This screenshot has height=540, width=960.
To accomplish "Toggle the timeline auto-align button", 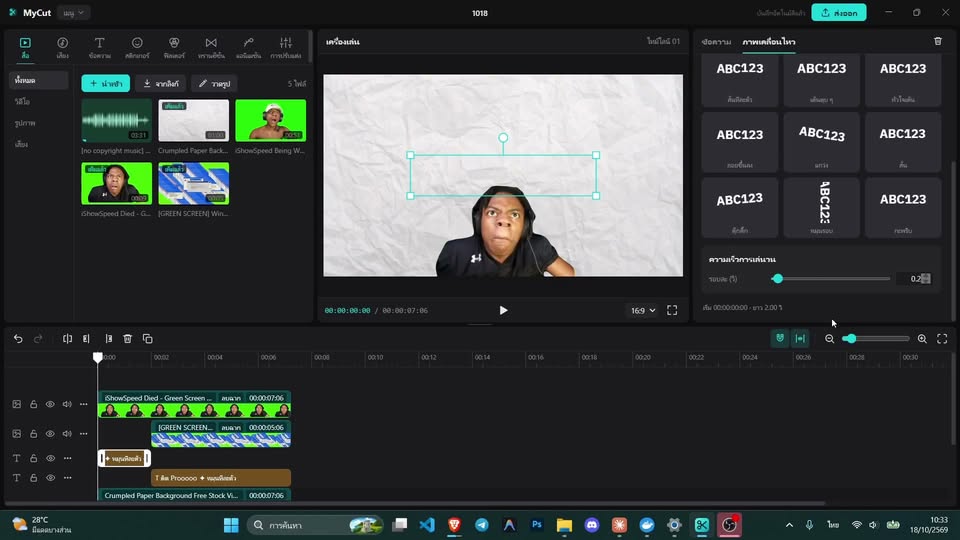I will point(800,339).
